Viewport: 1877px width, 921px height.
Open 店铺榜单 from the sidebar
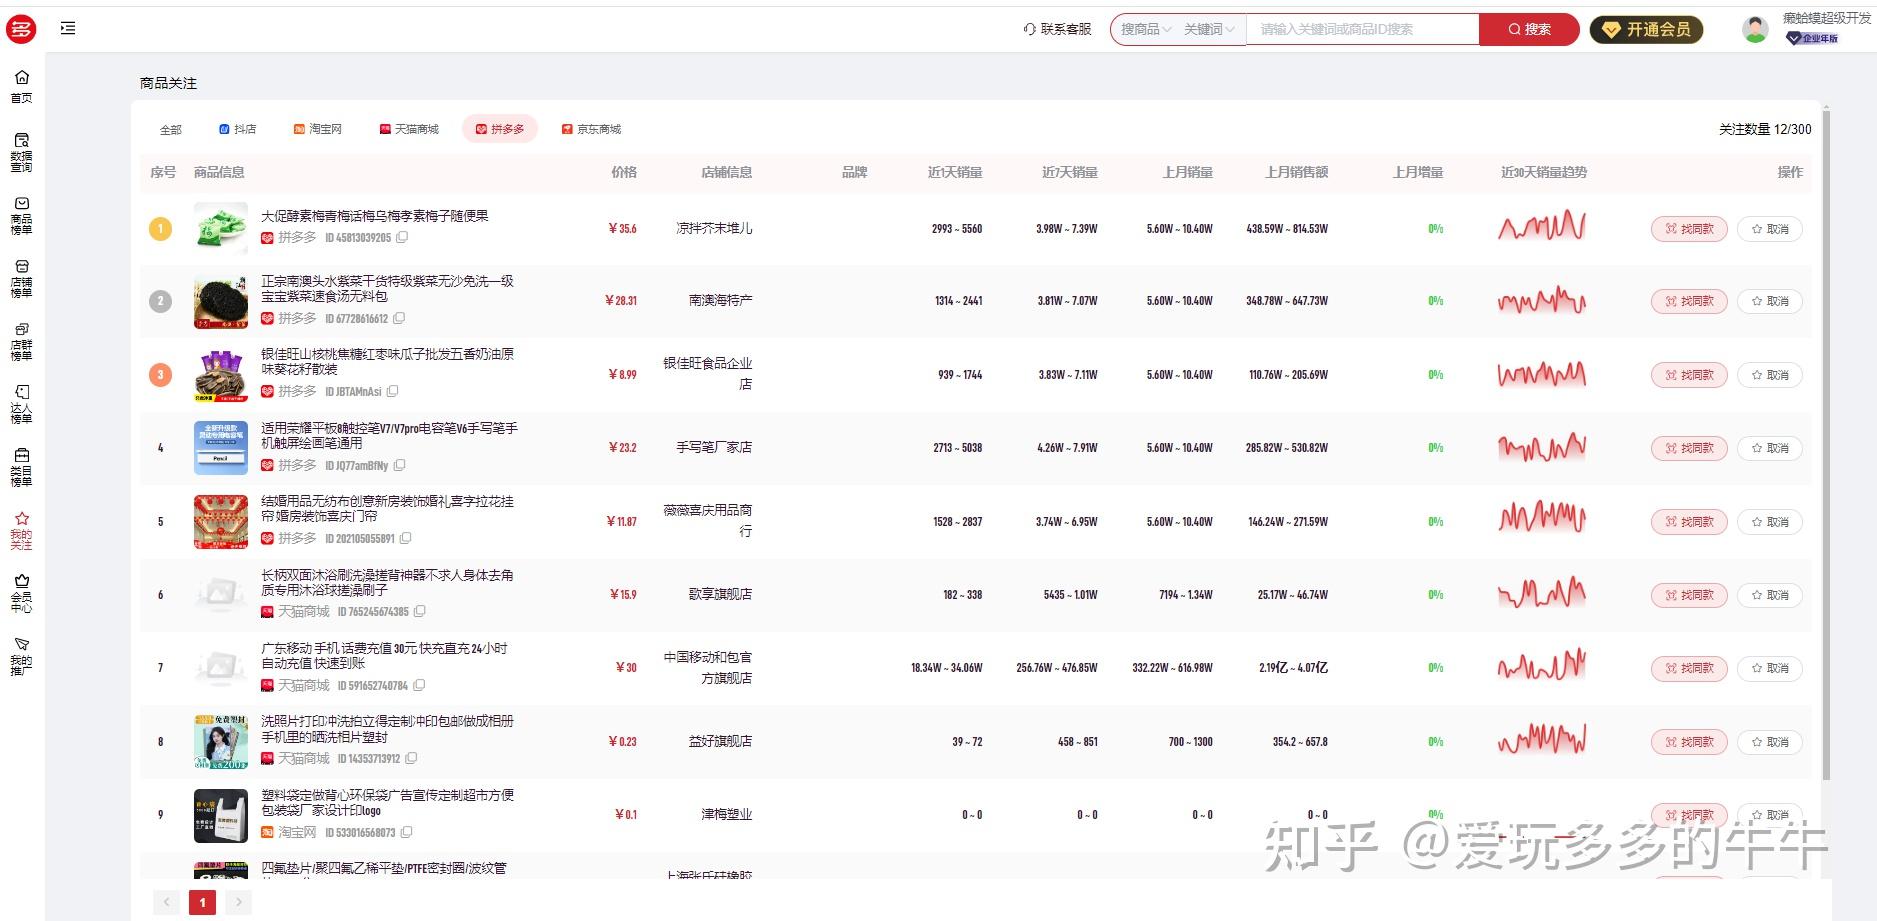point(21,279)
